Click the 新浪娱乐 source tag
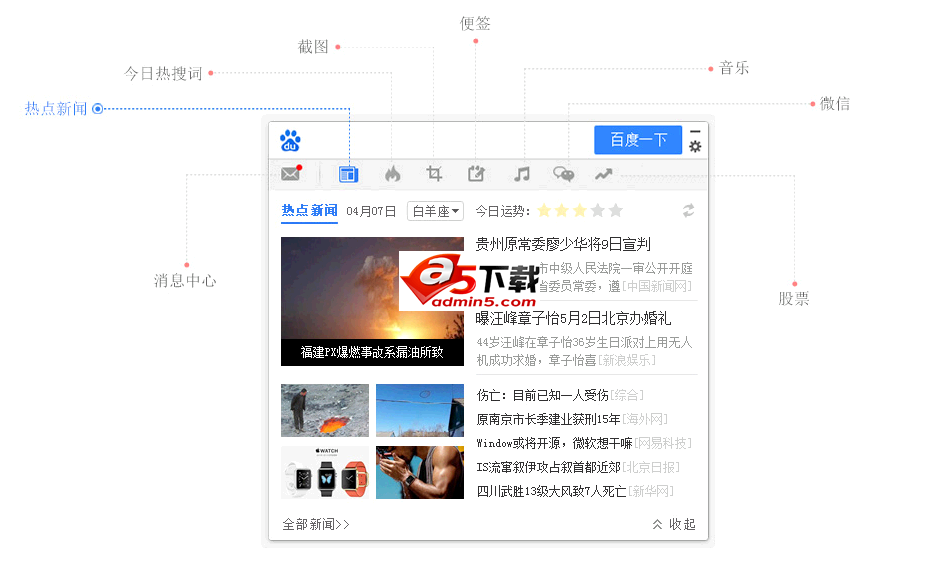The width and height of the screenshot is (939, 562). (627, 360)
